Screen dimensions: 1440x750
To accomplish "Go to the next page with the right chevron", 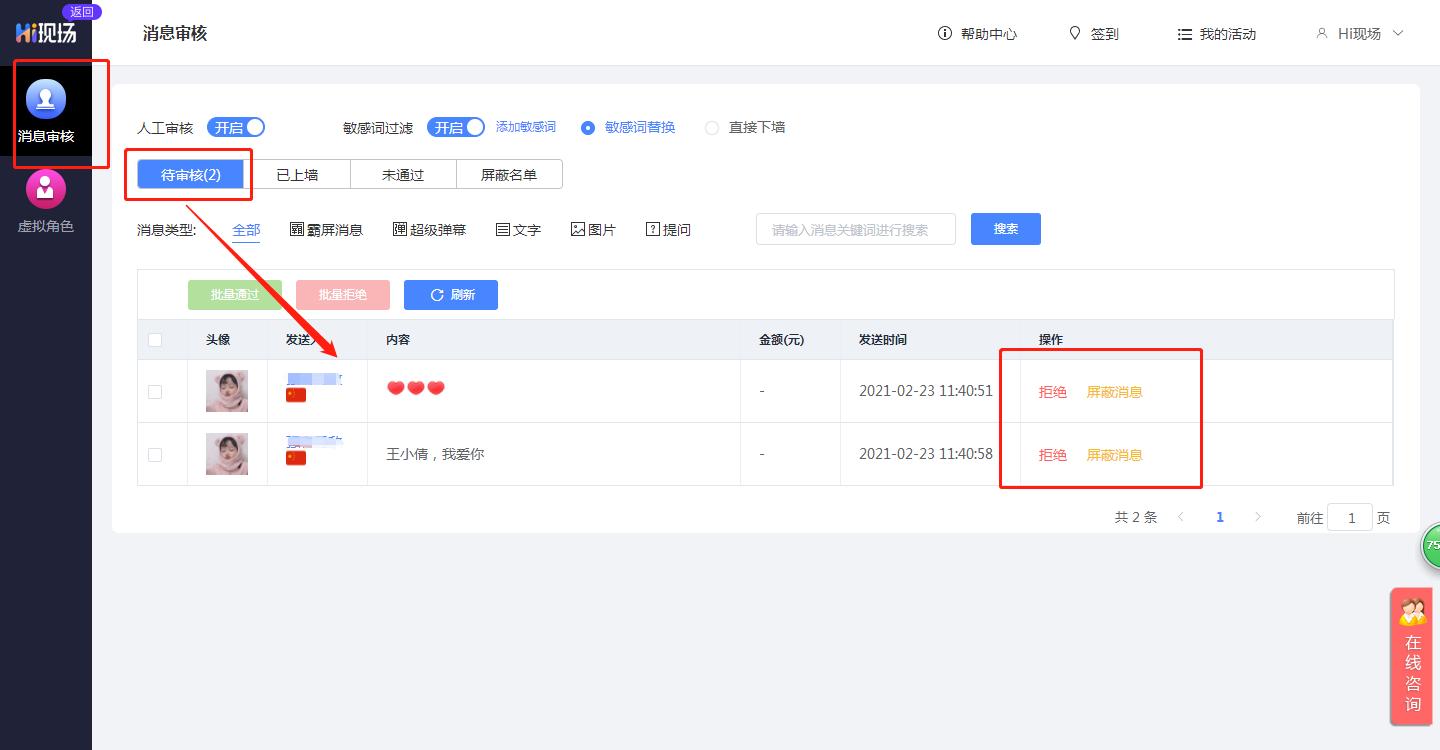I will (1258, 517).
